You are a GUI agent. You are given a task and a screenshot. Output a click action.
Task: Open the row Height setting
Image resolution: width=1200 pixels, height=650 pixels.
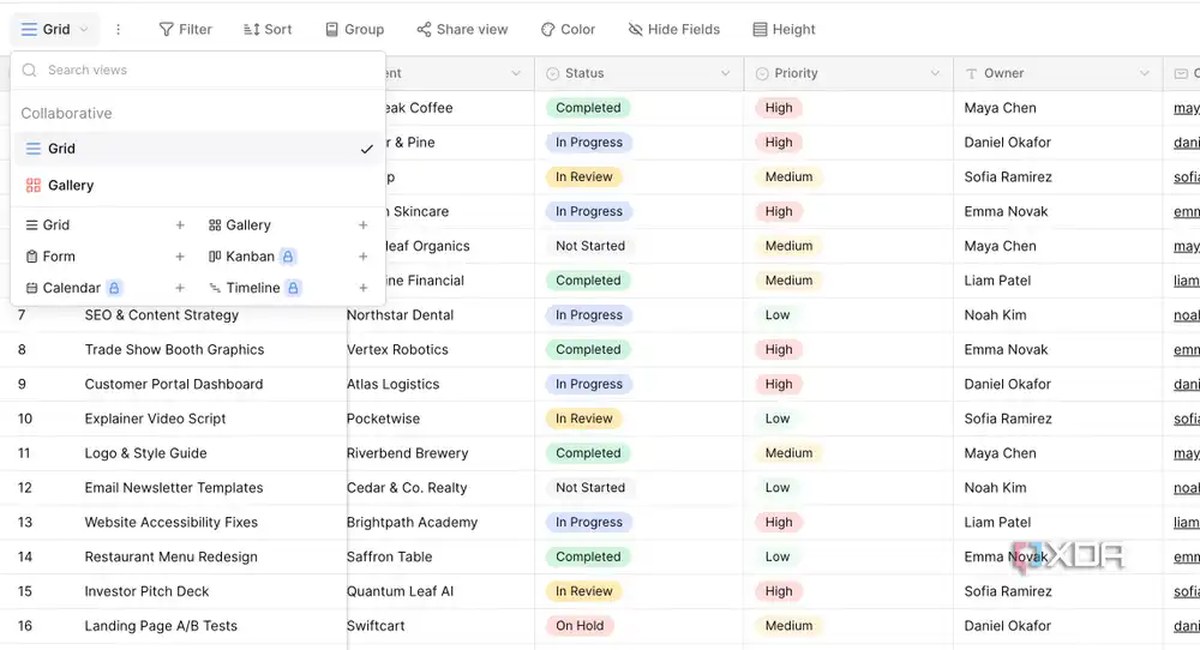click(x=784, y=30)
